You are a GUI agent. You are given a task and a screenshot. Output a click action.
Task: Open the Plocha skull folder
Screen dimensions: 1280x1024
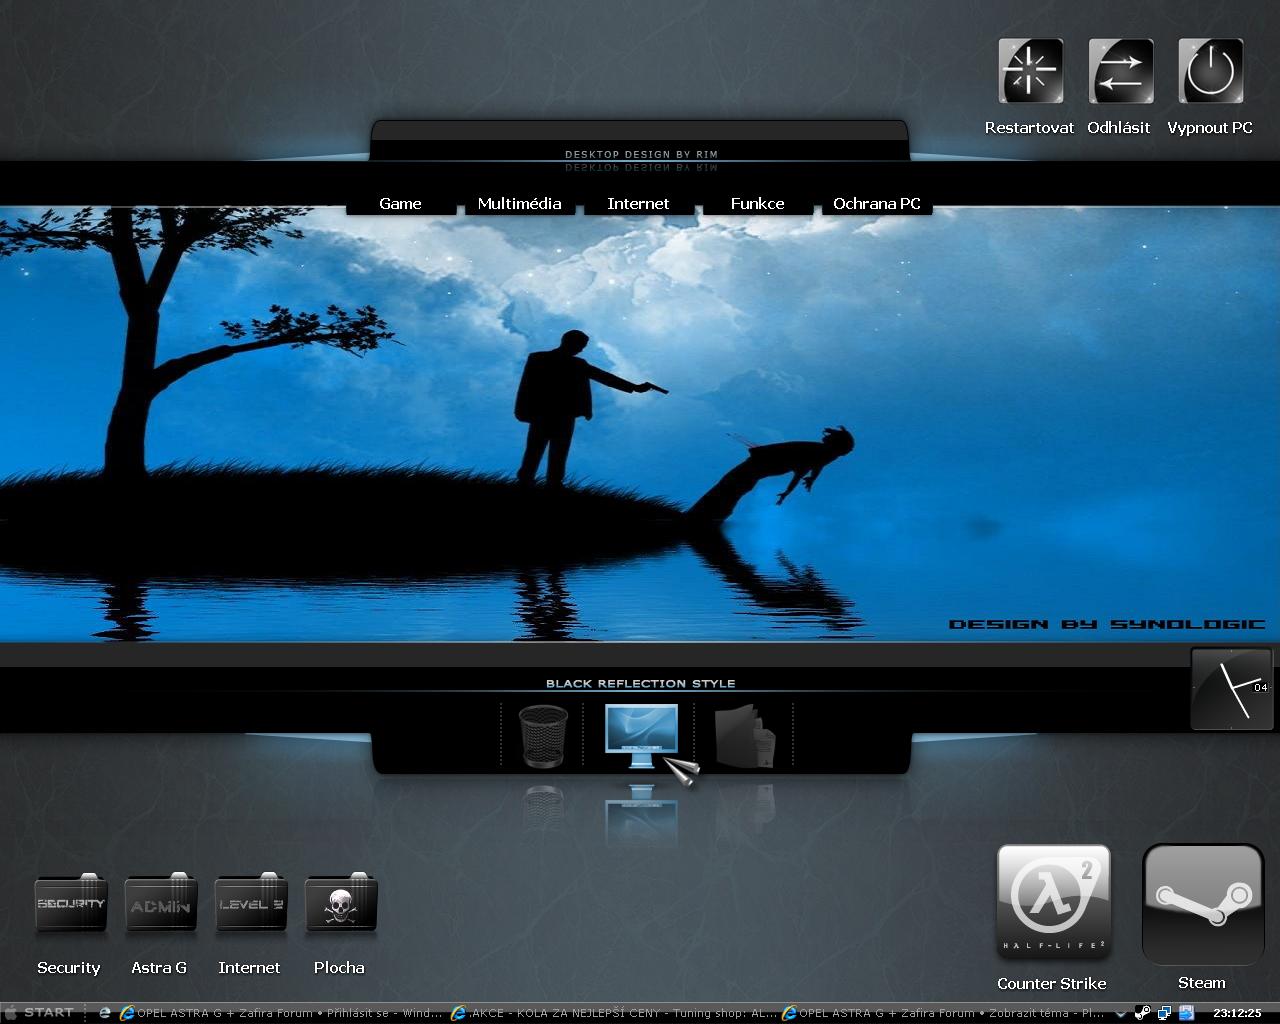coord(340,904)
